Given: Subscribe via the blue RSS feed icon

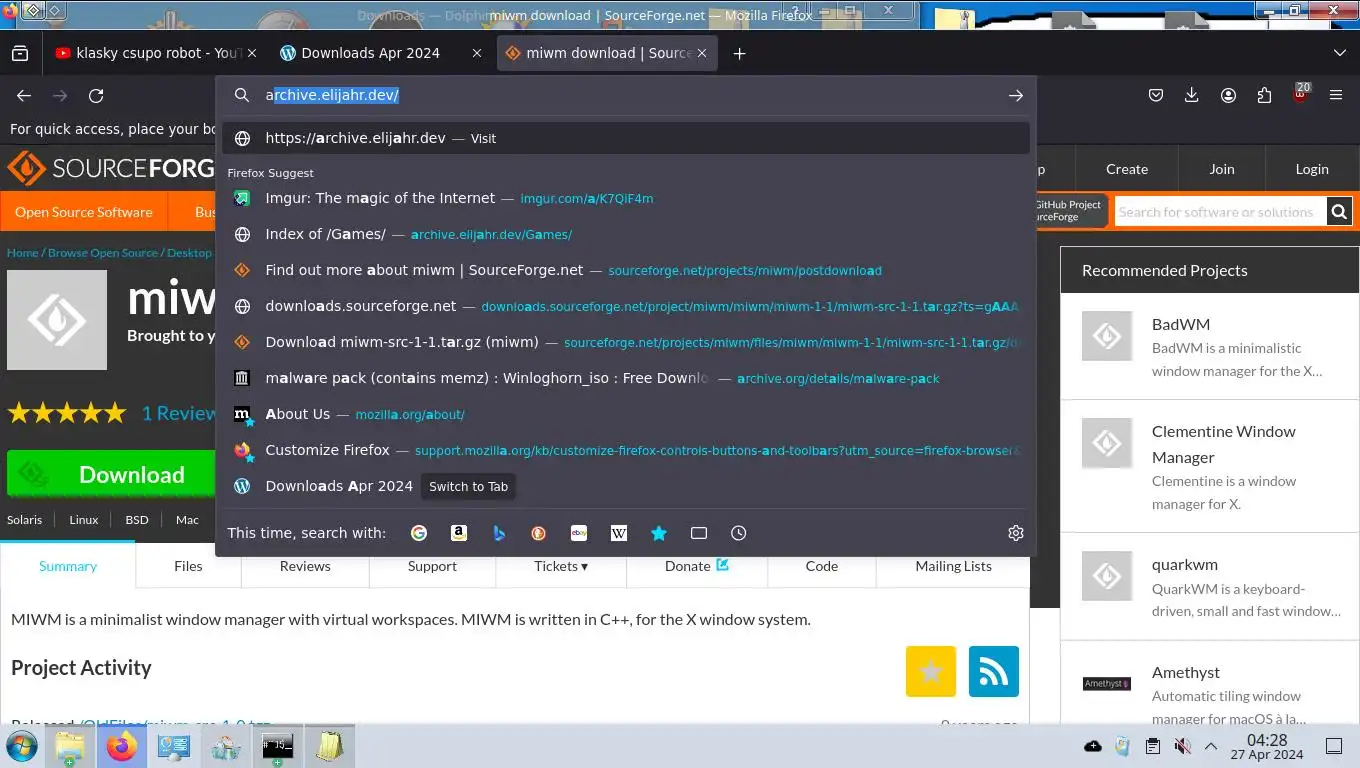Looking at the screenshot, I should 993,671.
